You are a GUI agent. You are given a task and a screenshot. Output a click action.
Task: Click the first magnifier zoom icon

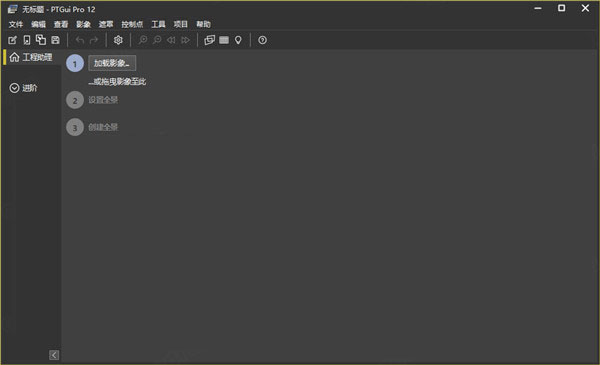[143, 40]
